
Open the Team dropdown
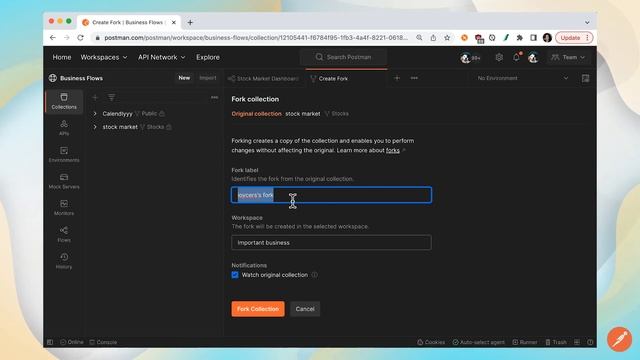click(568, 58)
